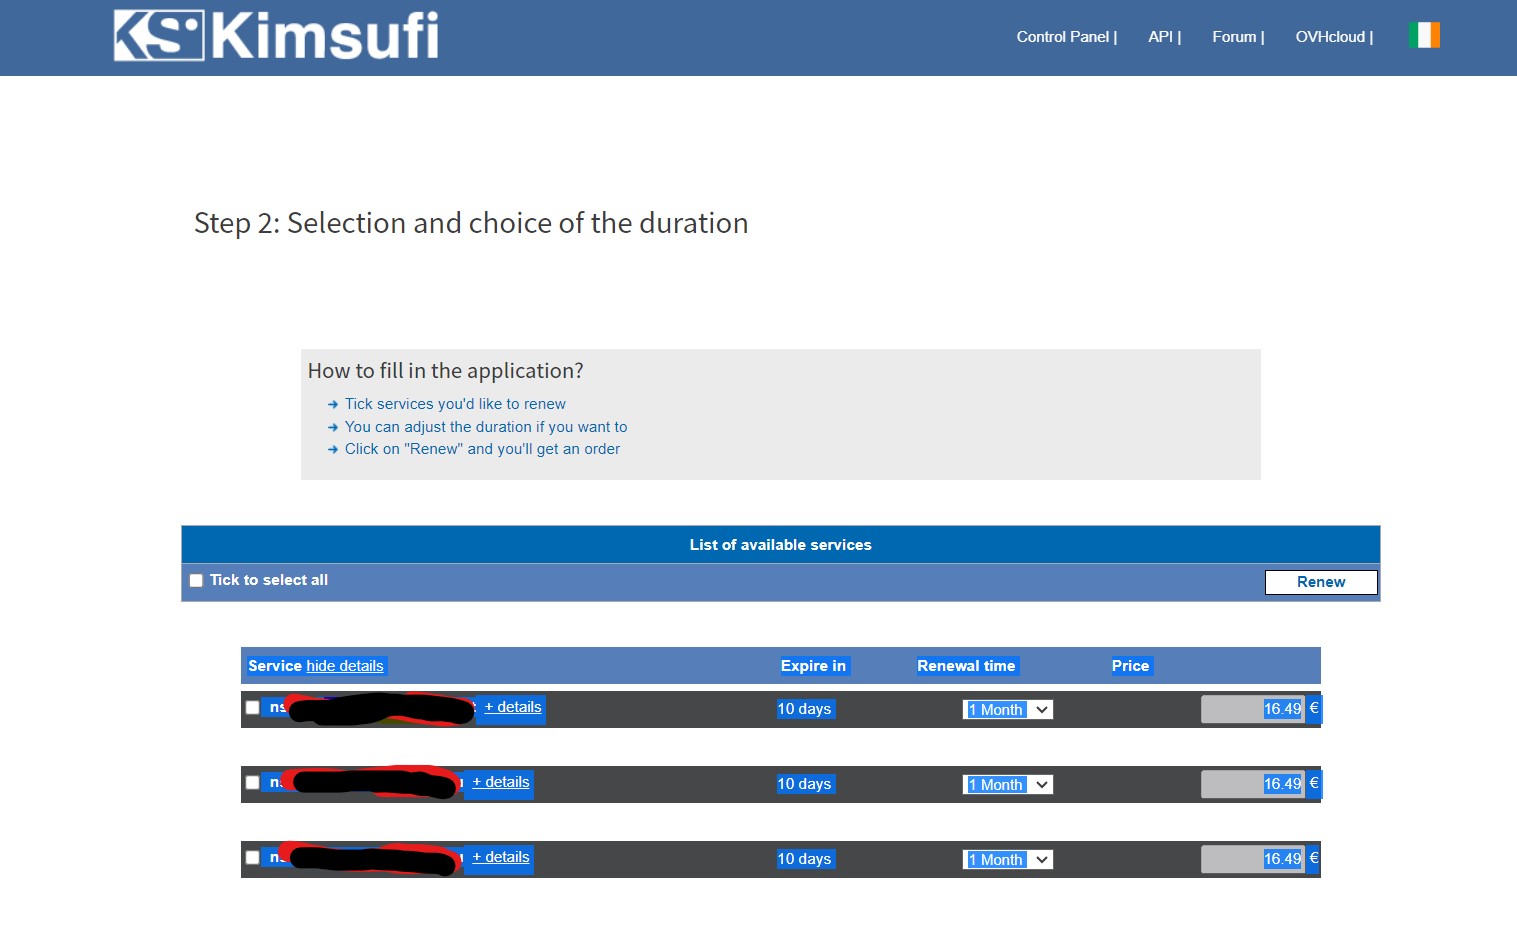The width and height of the screenshot is (1517, 952).
Task: Click the Irish flag language icon
Action: 1424,36
